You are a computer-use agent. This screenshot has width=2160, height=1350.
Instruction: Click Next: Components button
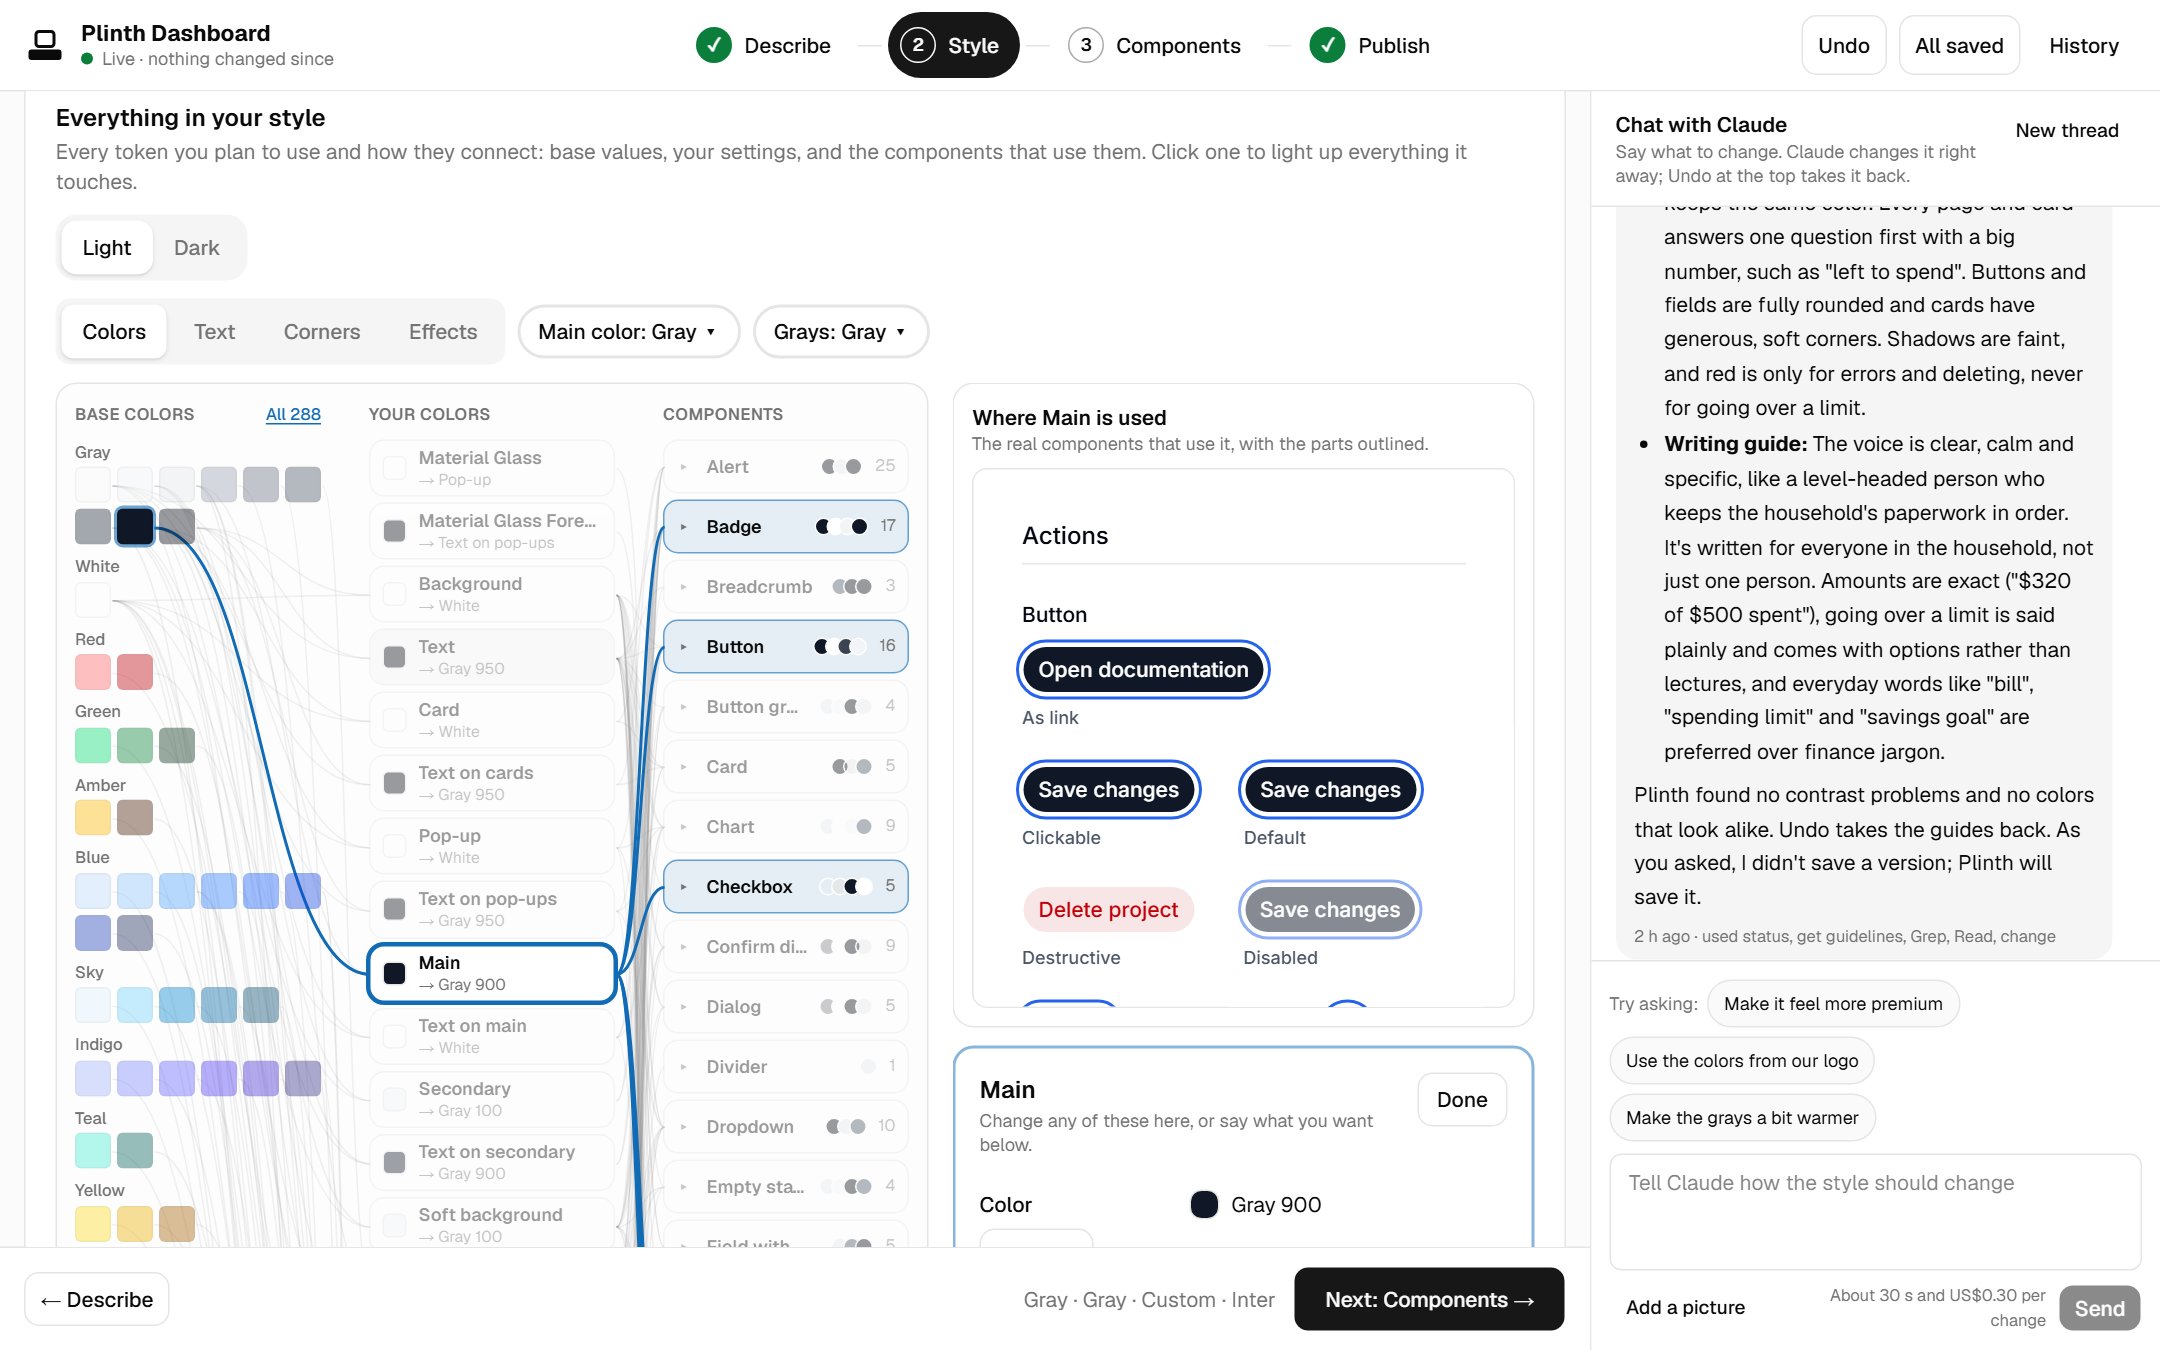[x=1428, y=1299]
